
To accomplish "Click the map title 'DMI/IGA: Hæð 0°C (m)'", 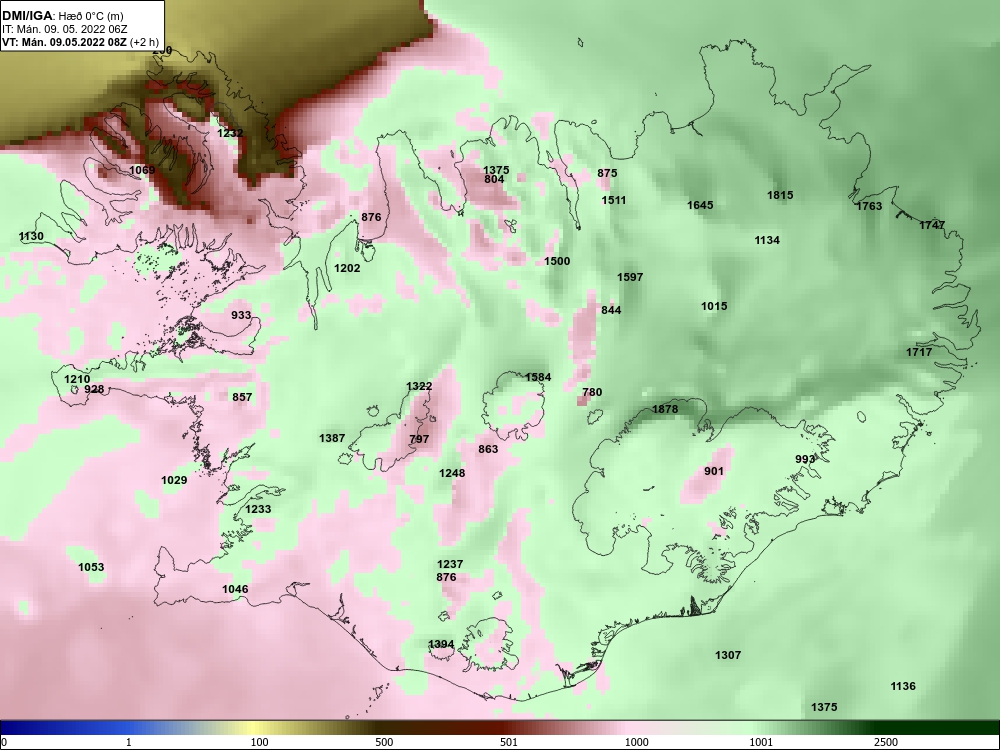I will pos(62,16).
